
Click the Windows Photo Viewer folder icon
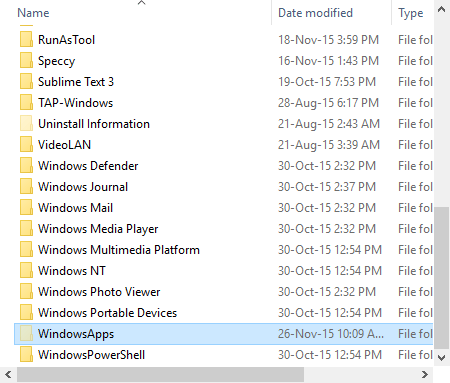(x=26, y=292)
